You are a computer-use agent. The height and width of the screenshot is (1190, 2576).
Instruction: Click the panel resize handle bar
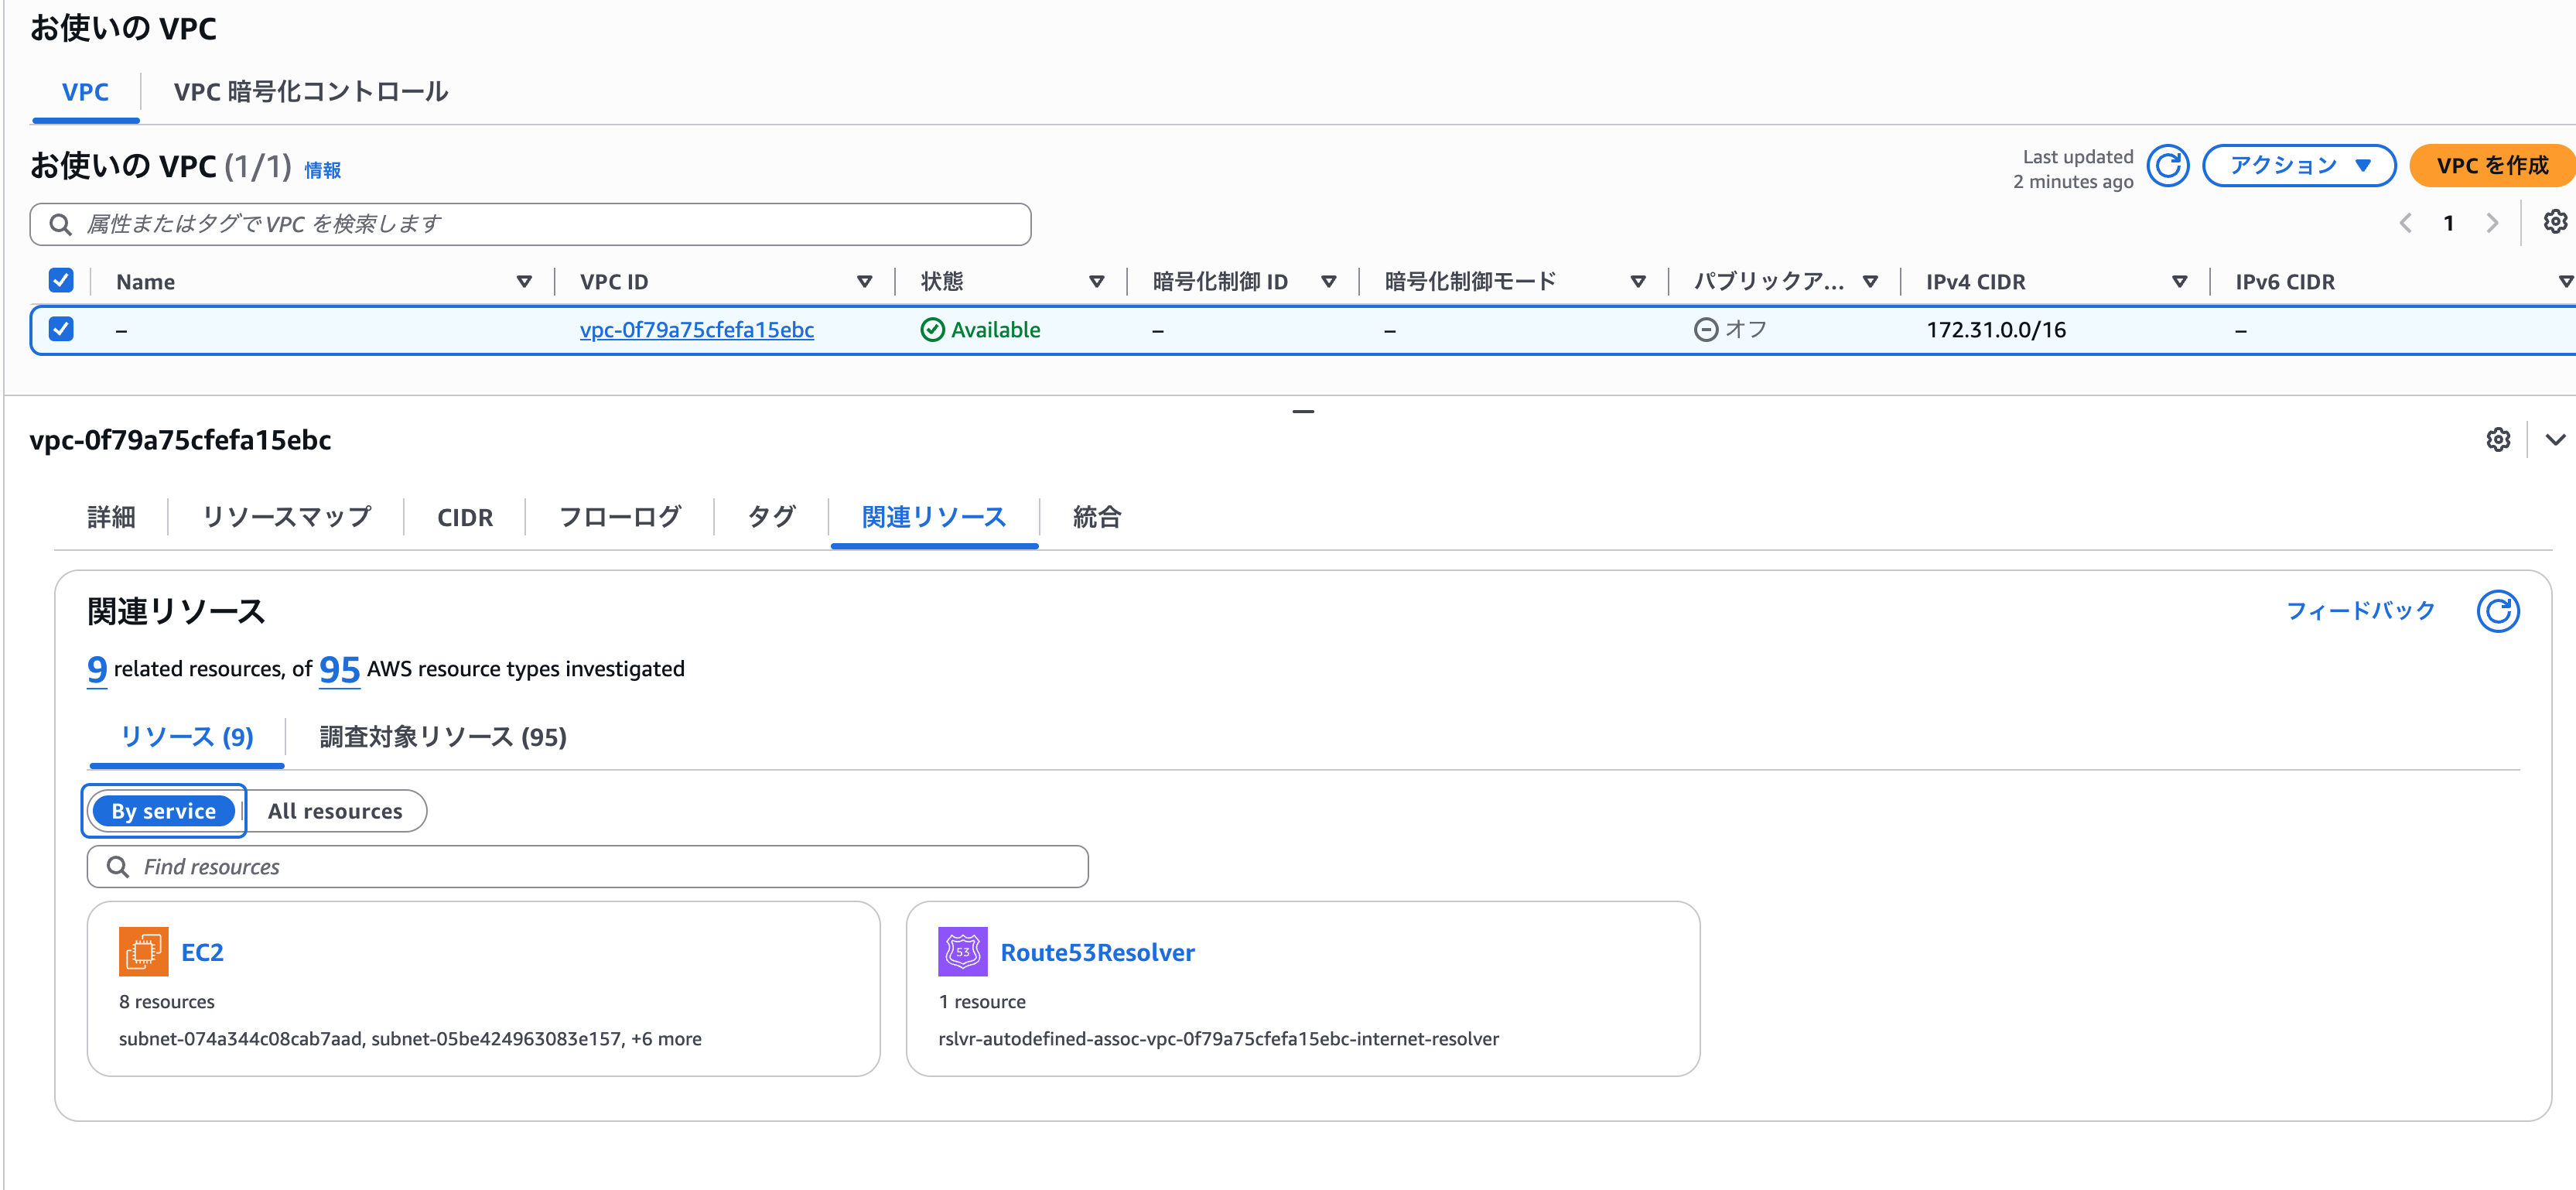[1302, 411]
